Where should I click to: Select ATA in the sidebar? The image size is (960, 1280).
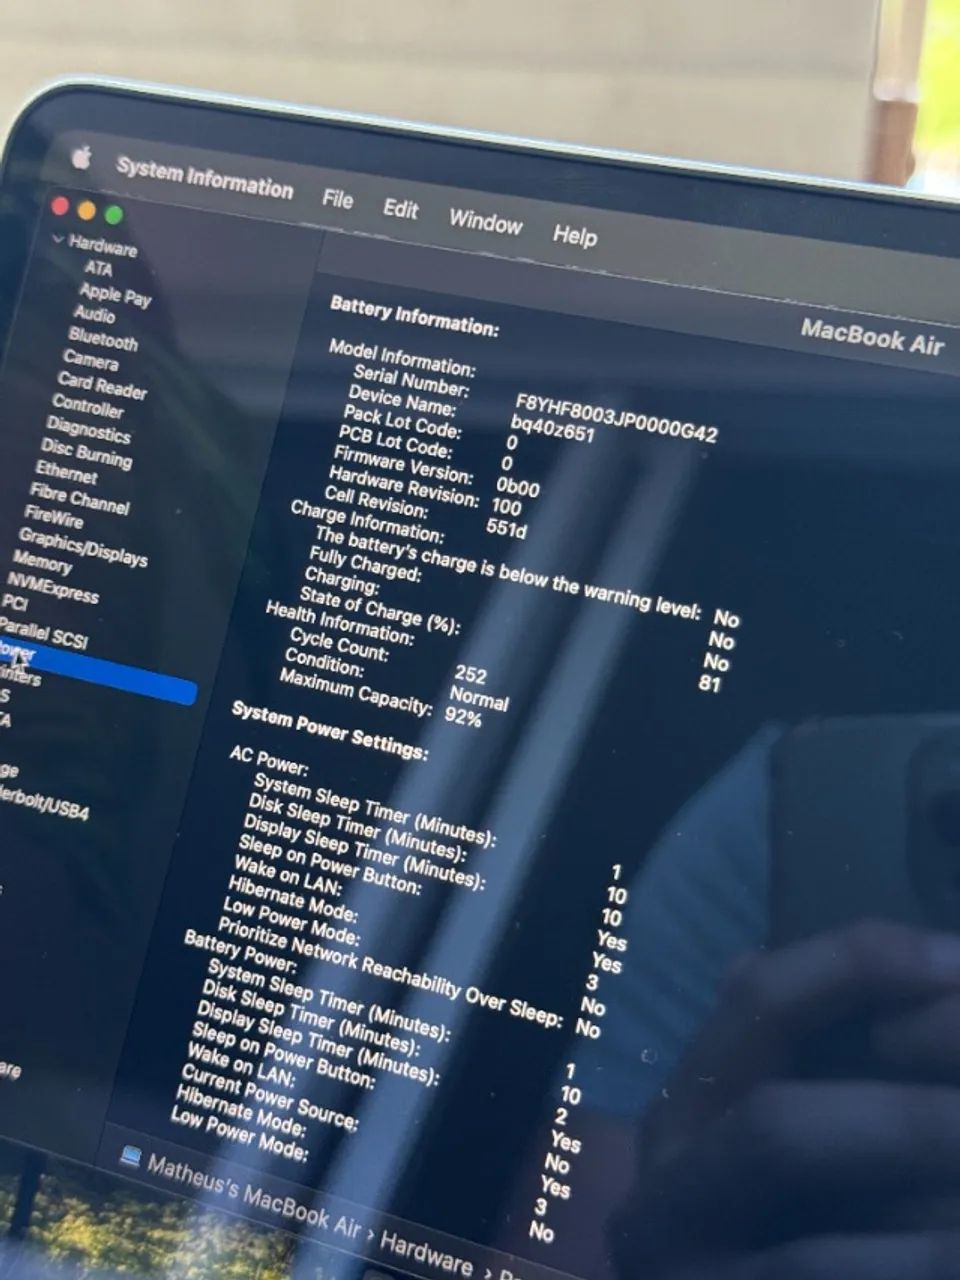pyautogui.click(x=98, y=269)
